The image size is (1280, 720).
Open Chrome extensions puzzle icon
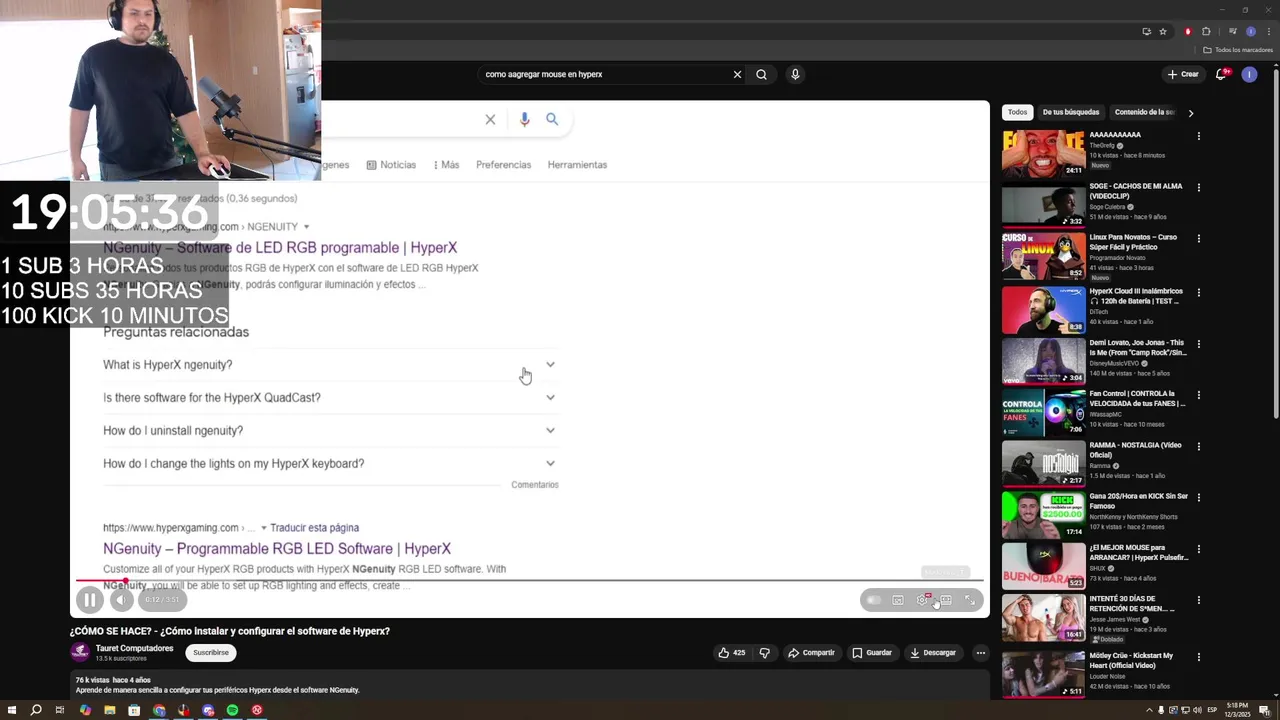1206,31
